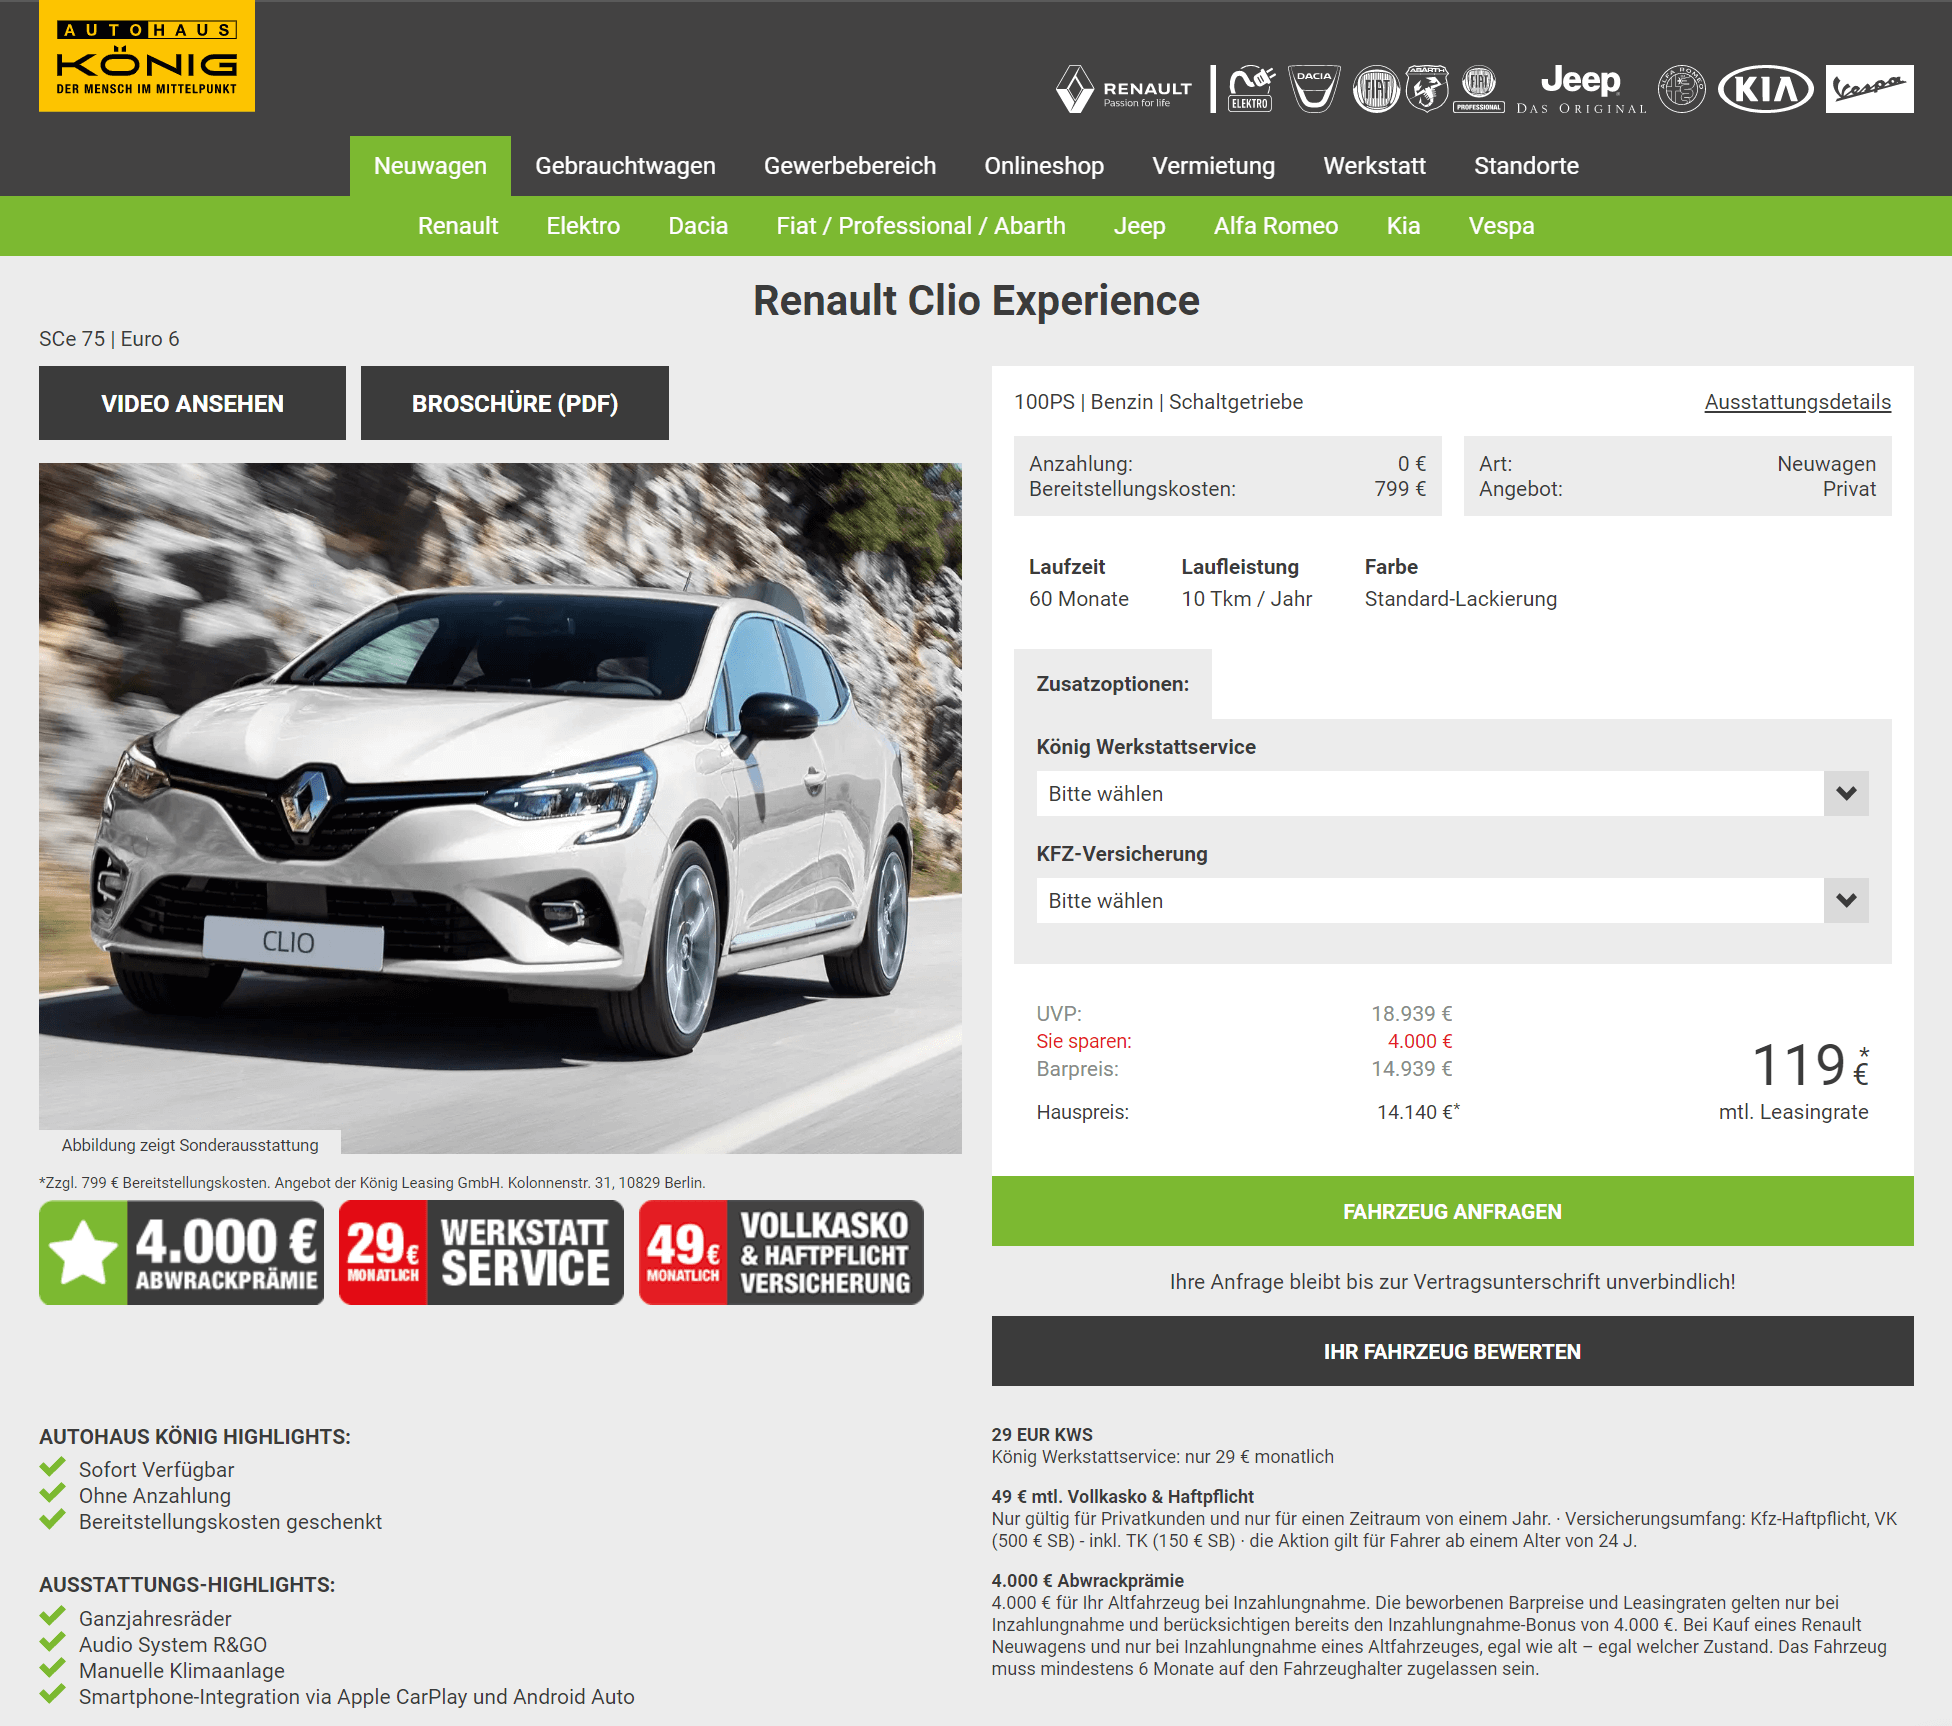Open the Gewerbebereich menu item
Screen dimensions: 1952x1726
(x=850, y=166)
